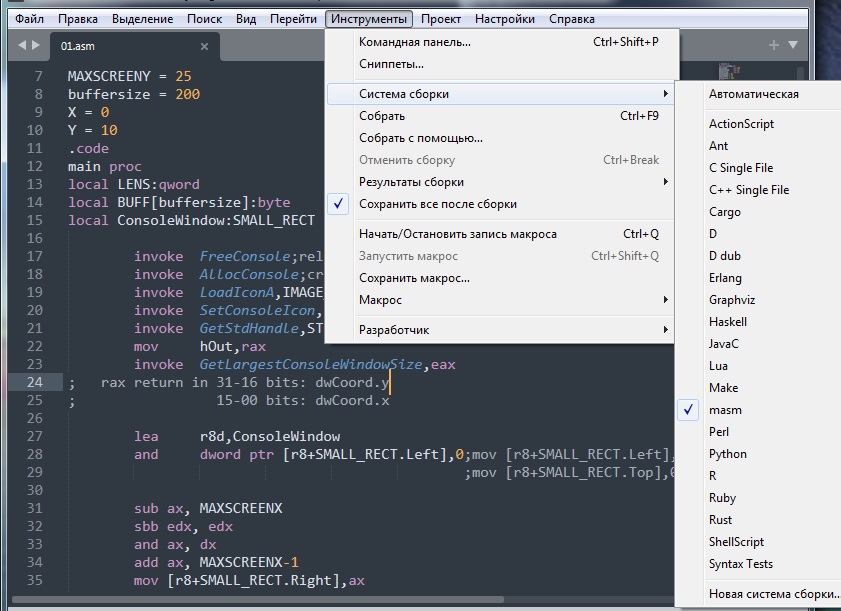This screenshot has height=611, width=841.
Task: Click the left tab navigation arrow
Action: click(x=23, y=45)
